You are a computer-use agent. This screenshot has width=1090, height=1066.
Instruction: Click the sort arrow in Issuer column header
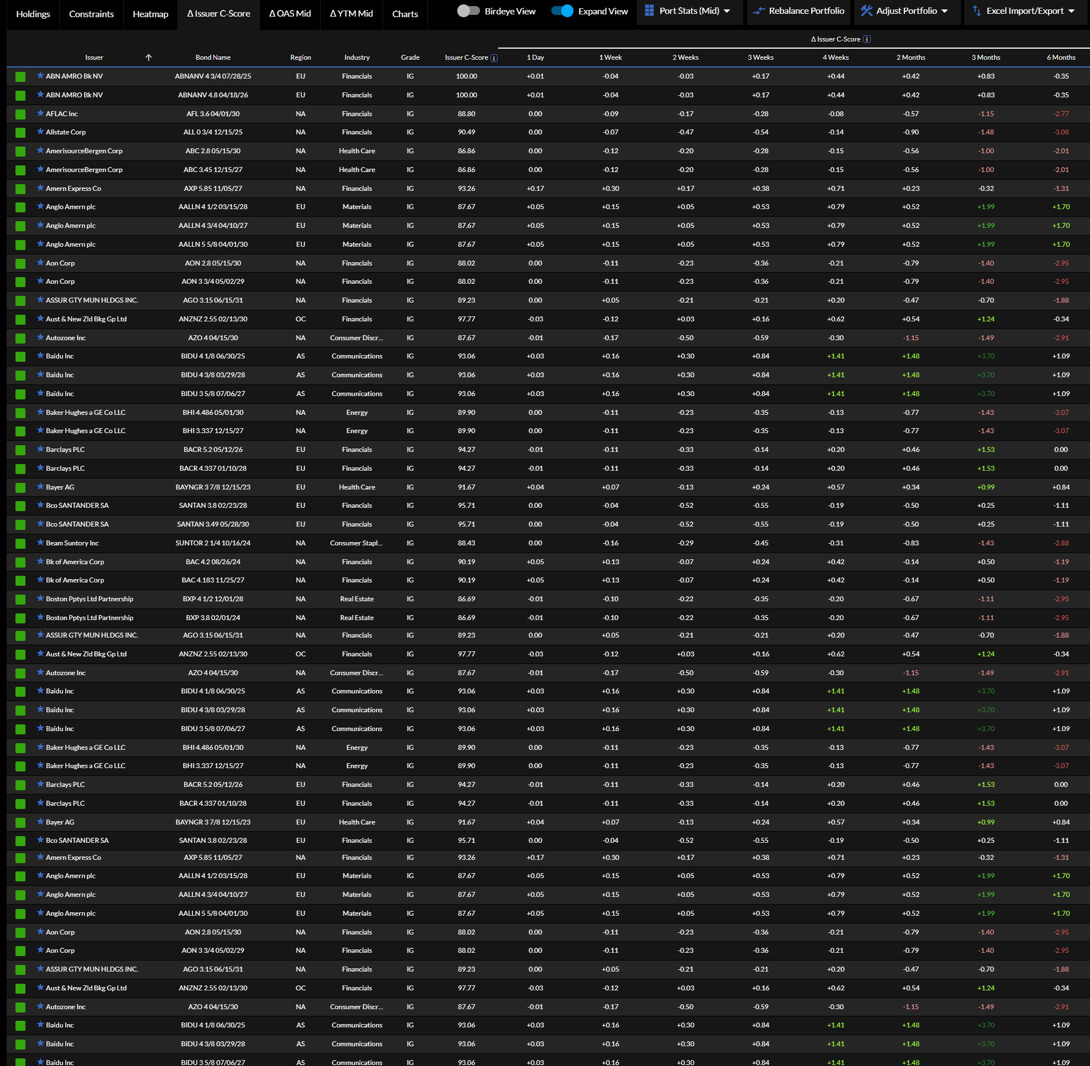click(x=149, y=58)
